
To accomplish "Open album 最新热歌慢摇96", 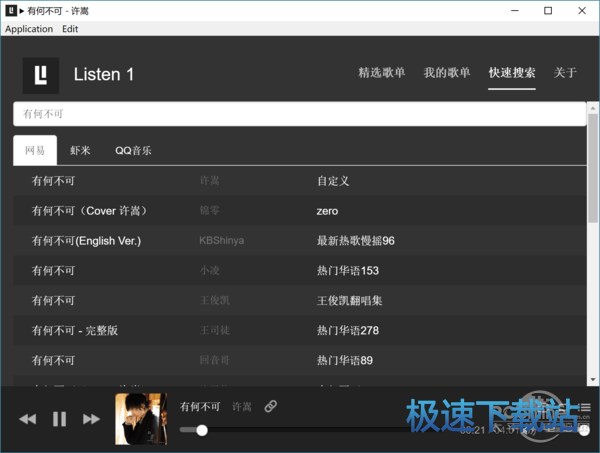I will 355,241.
